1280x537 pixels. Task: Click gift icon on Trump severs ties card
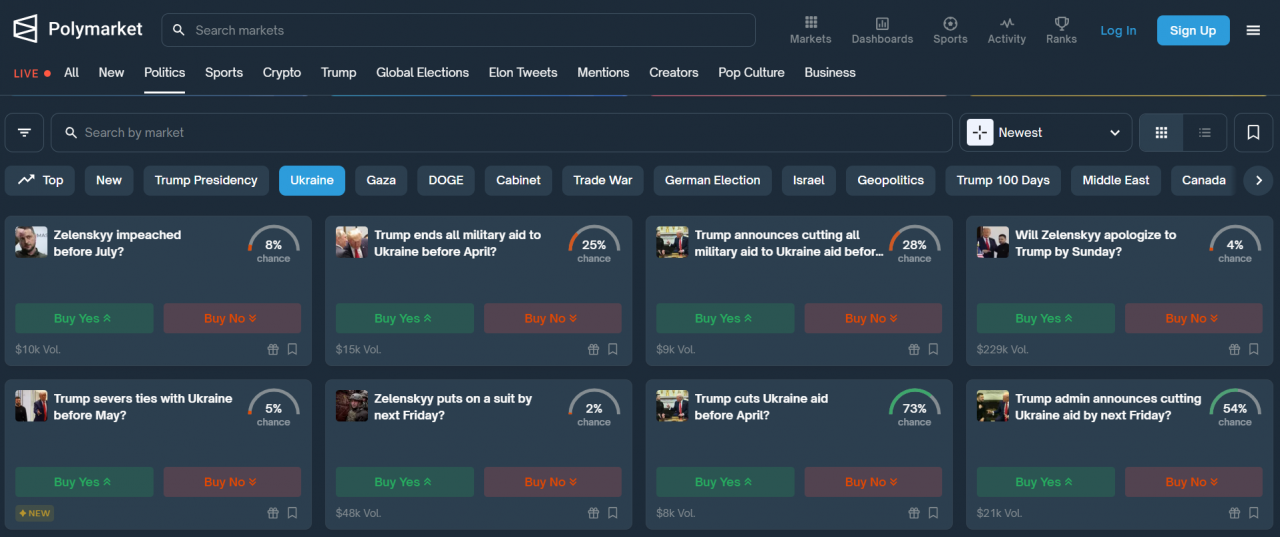272,513
